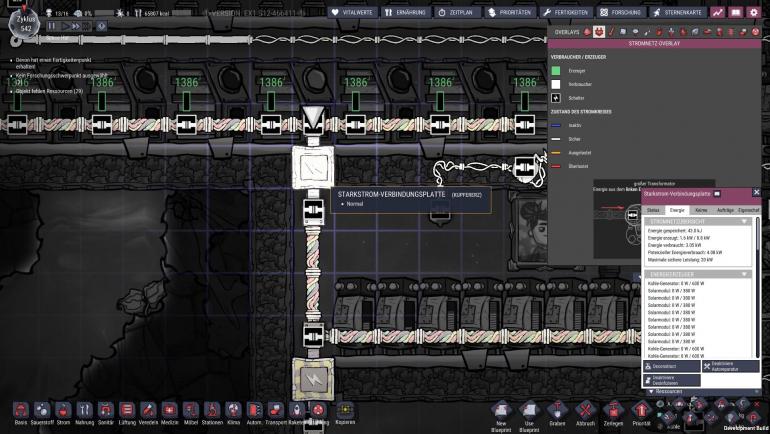Toggle the active power grid overlay
770x434 pixels.
point(599,32)
